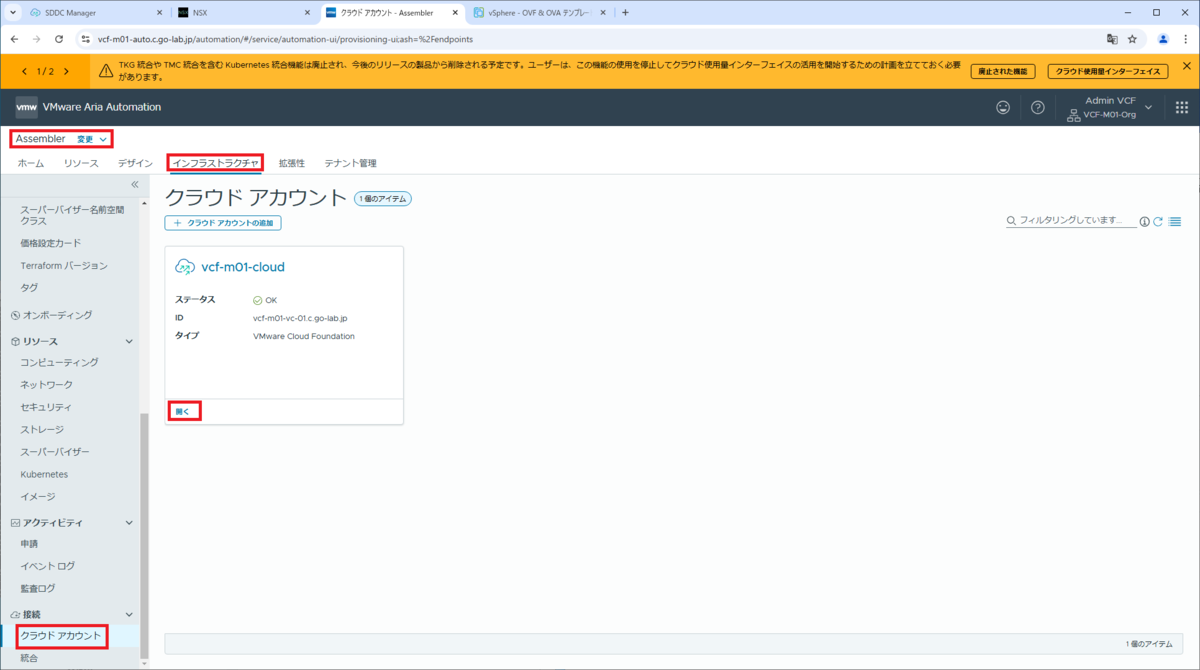Click the feedback smiley face icon
Viewport: 1200px width, 670px height.
coord(1003,107)
